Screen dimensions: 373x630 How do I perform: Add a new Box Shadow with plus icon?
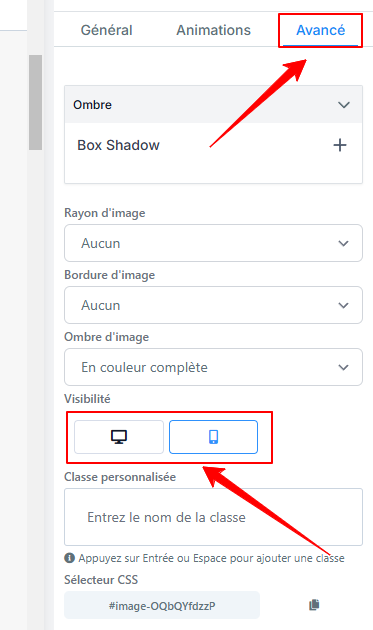[x=340, y=145]
